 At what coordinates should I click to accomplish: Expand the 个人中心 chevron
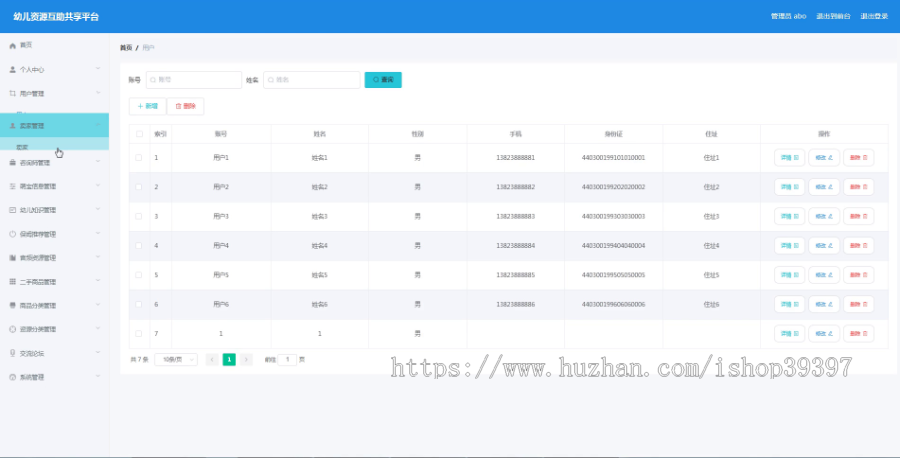pos(98,69)
